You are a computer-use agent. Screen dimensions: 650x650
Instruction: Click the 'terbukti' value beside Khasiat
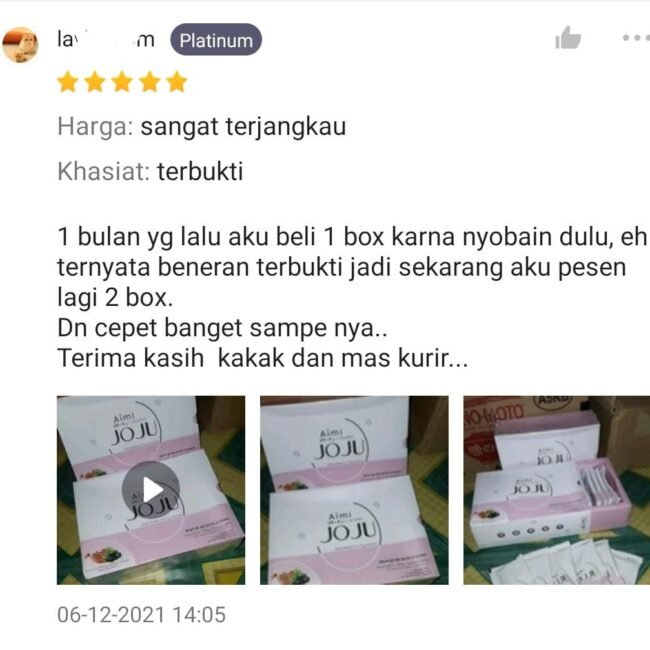click(x=200, y=171)
